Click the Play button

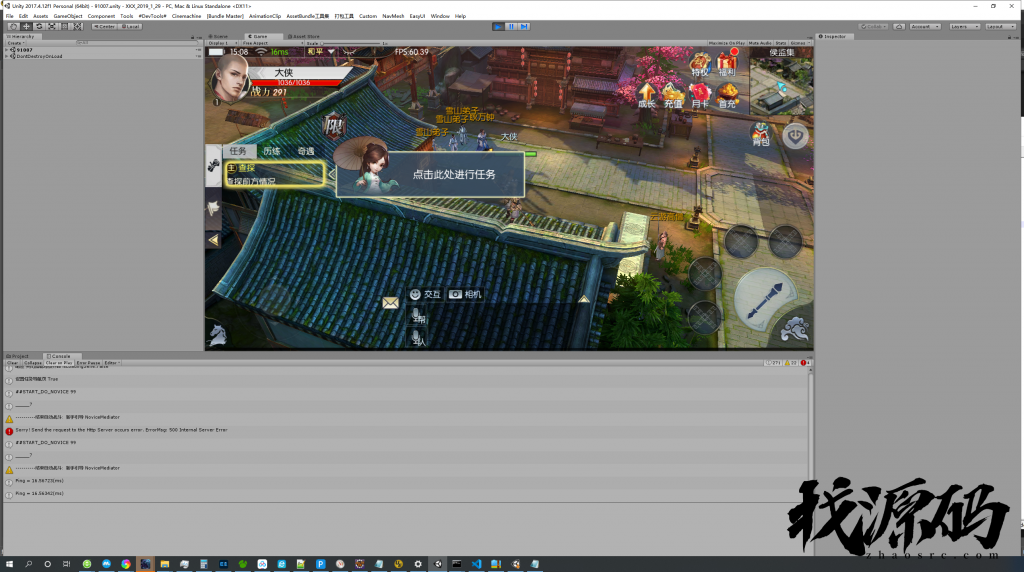pyautogui.click(x=498, y=27)
